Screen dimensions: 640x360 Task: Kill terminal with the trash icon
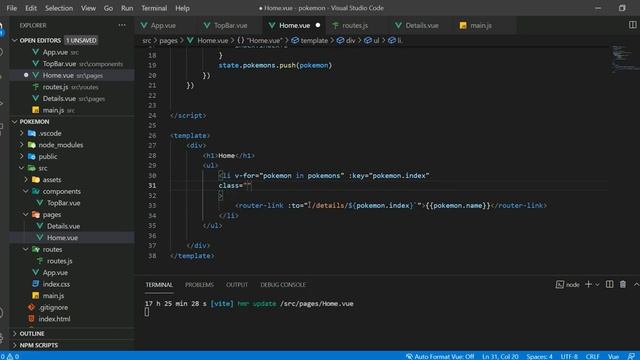(x=623, y=284)
